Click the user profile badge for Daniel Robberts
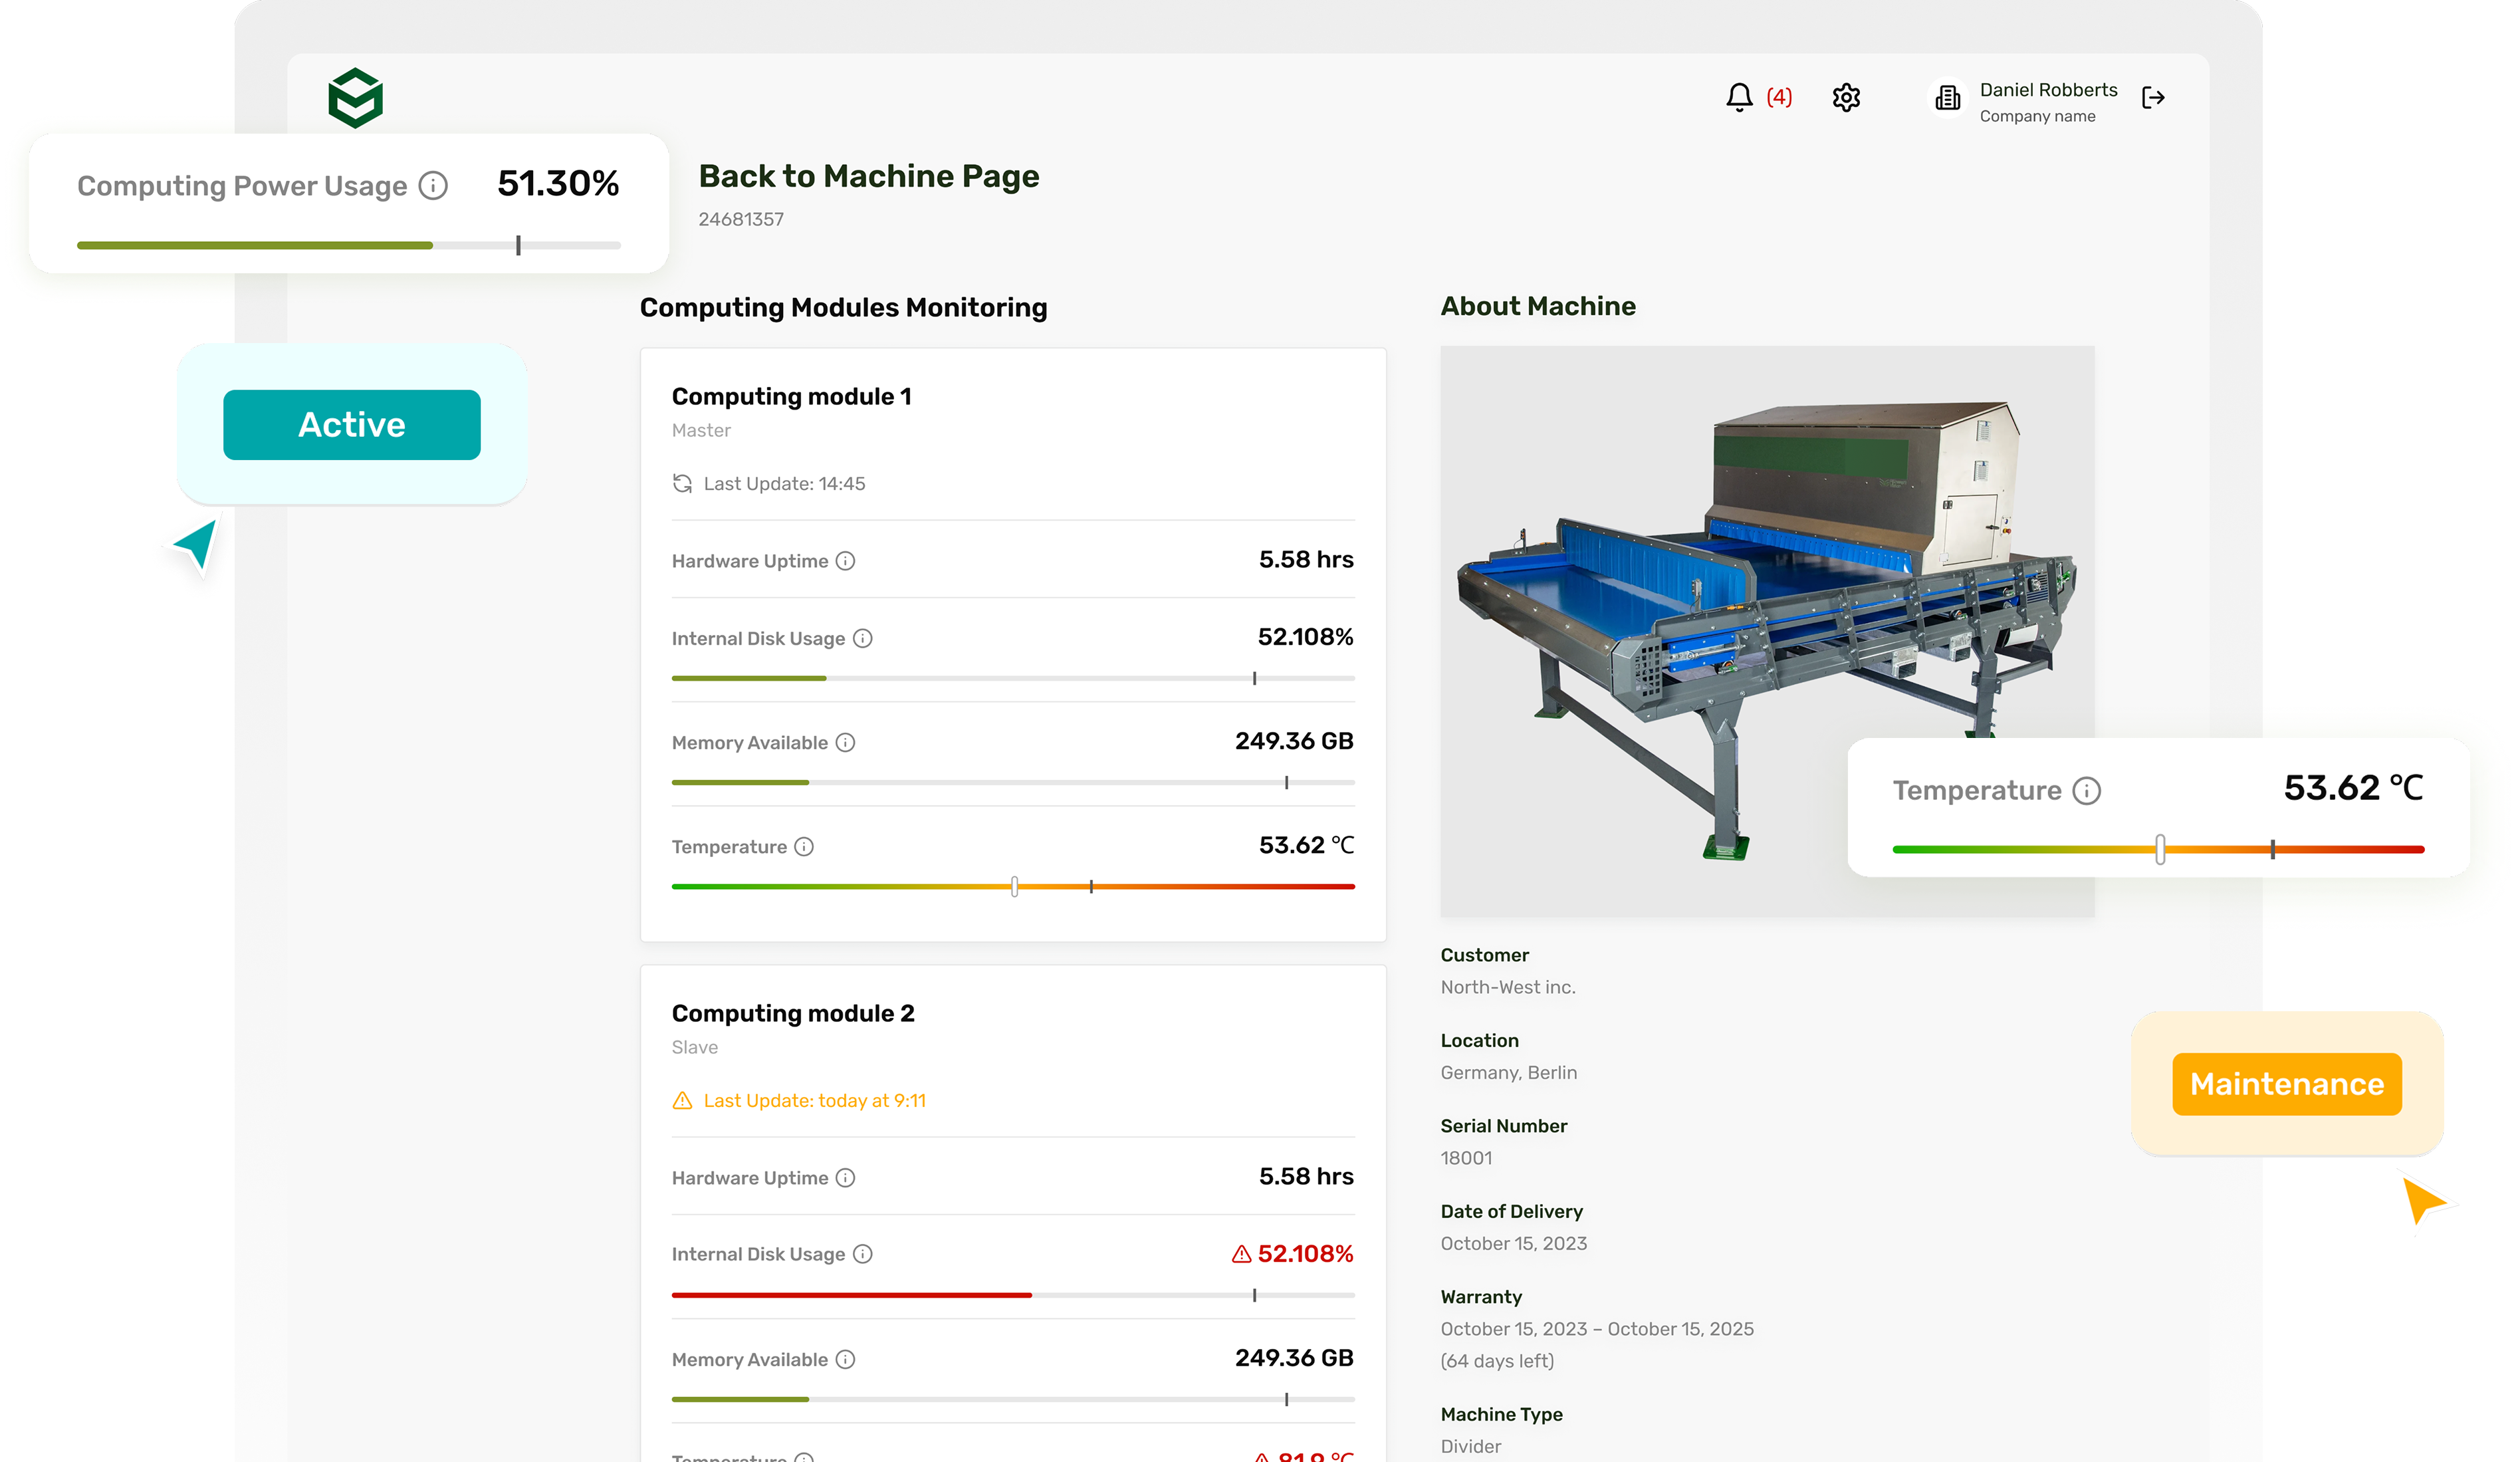Viewport: 2520px width, 1462px height. pyautogui.click(x=1947, y=97)
